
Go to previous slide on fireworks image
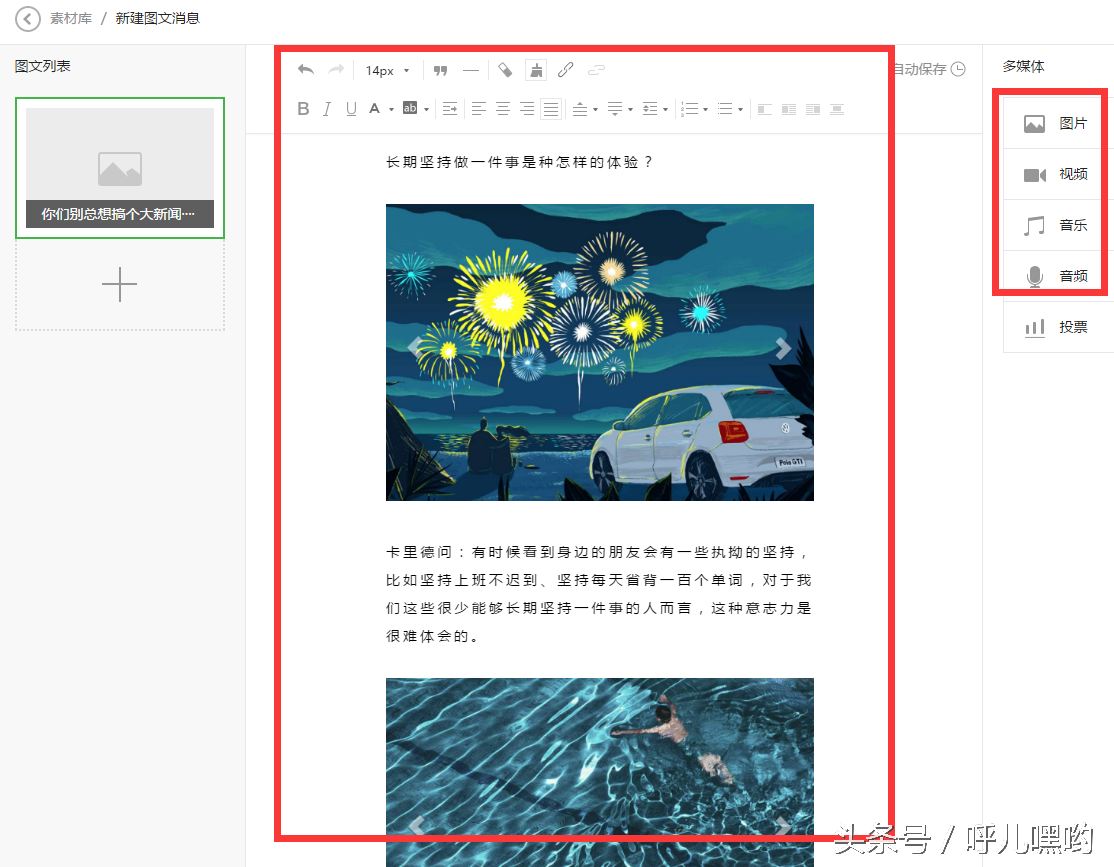coord(416,348)
